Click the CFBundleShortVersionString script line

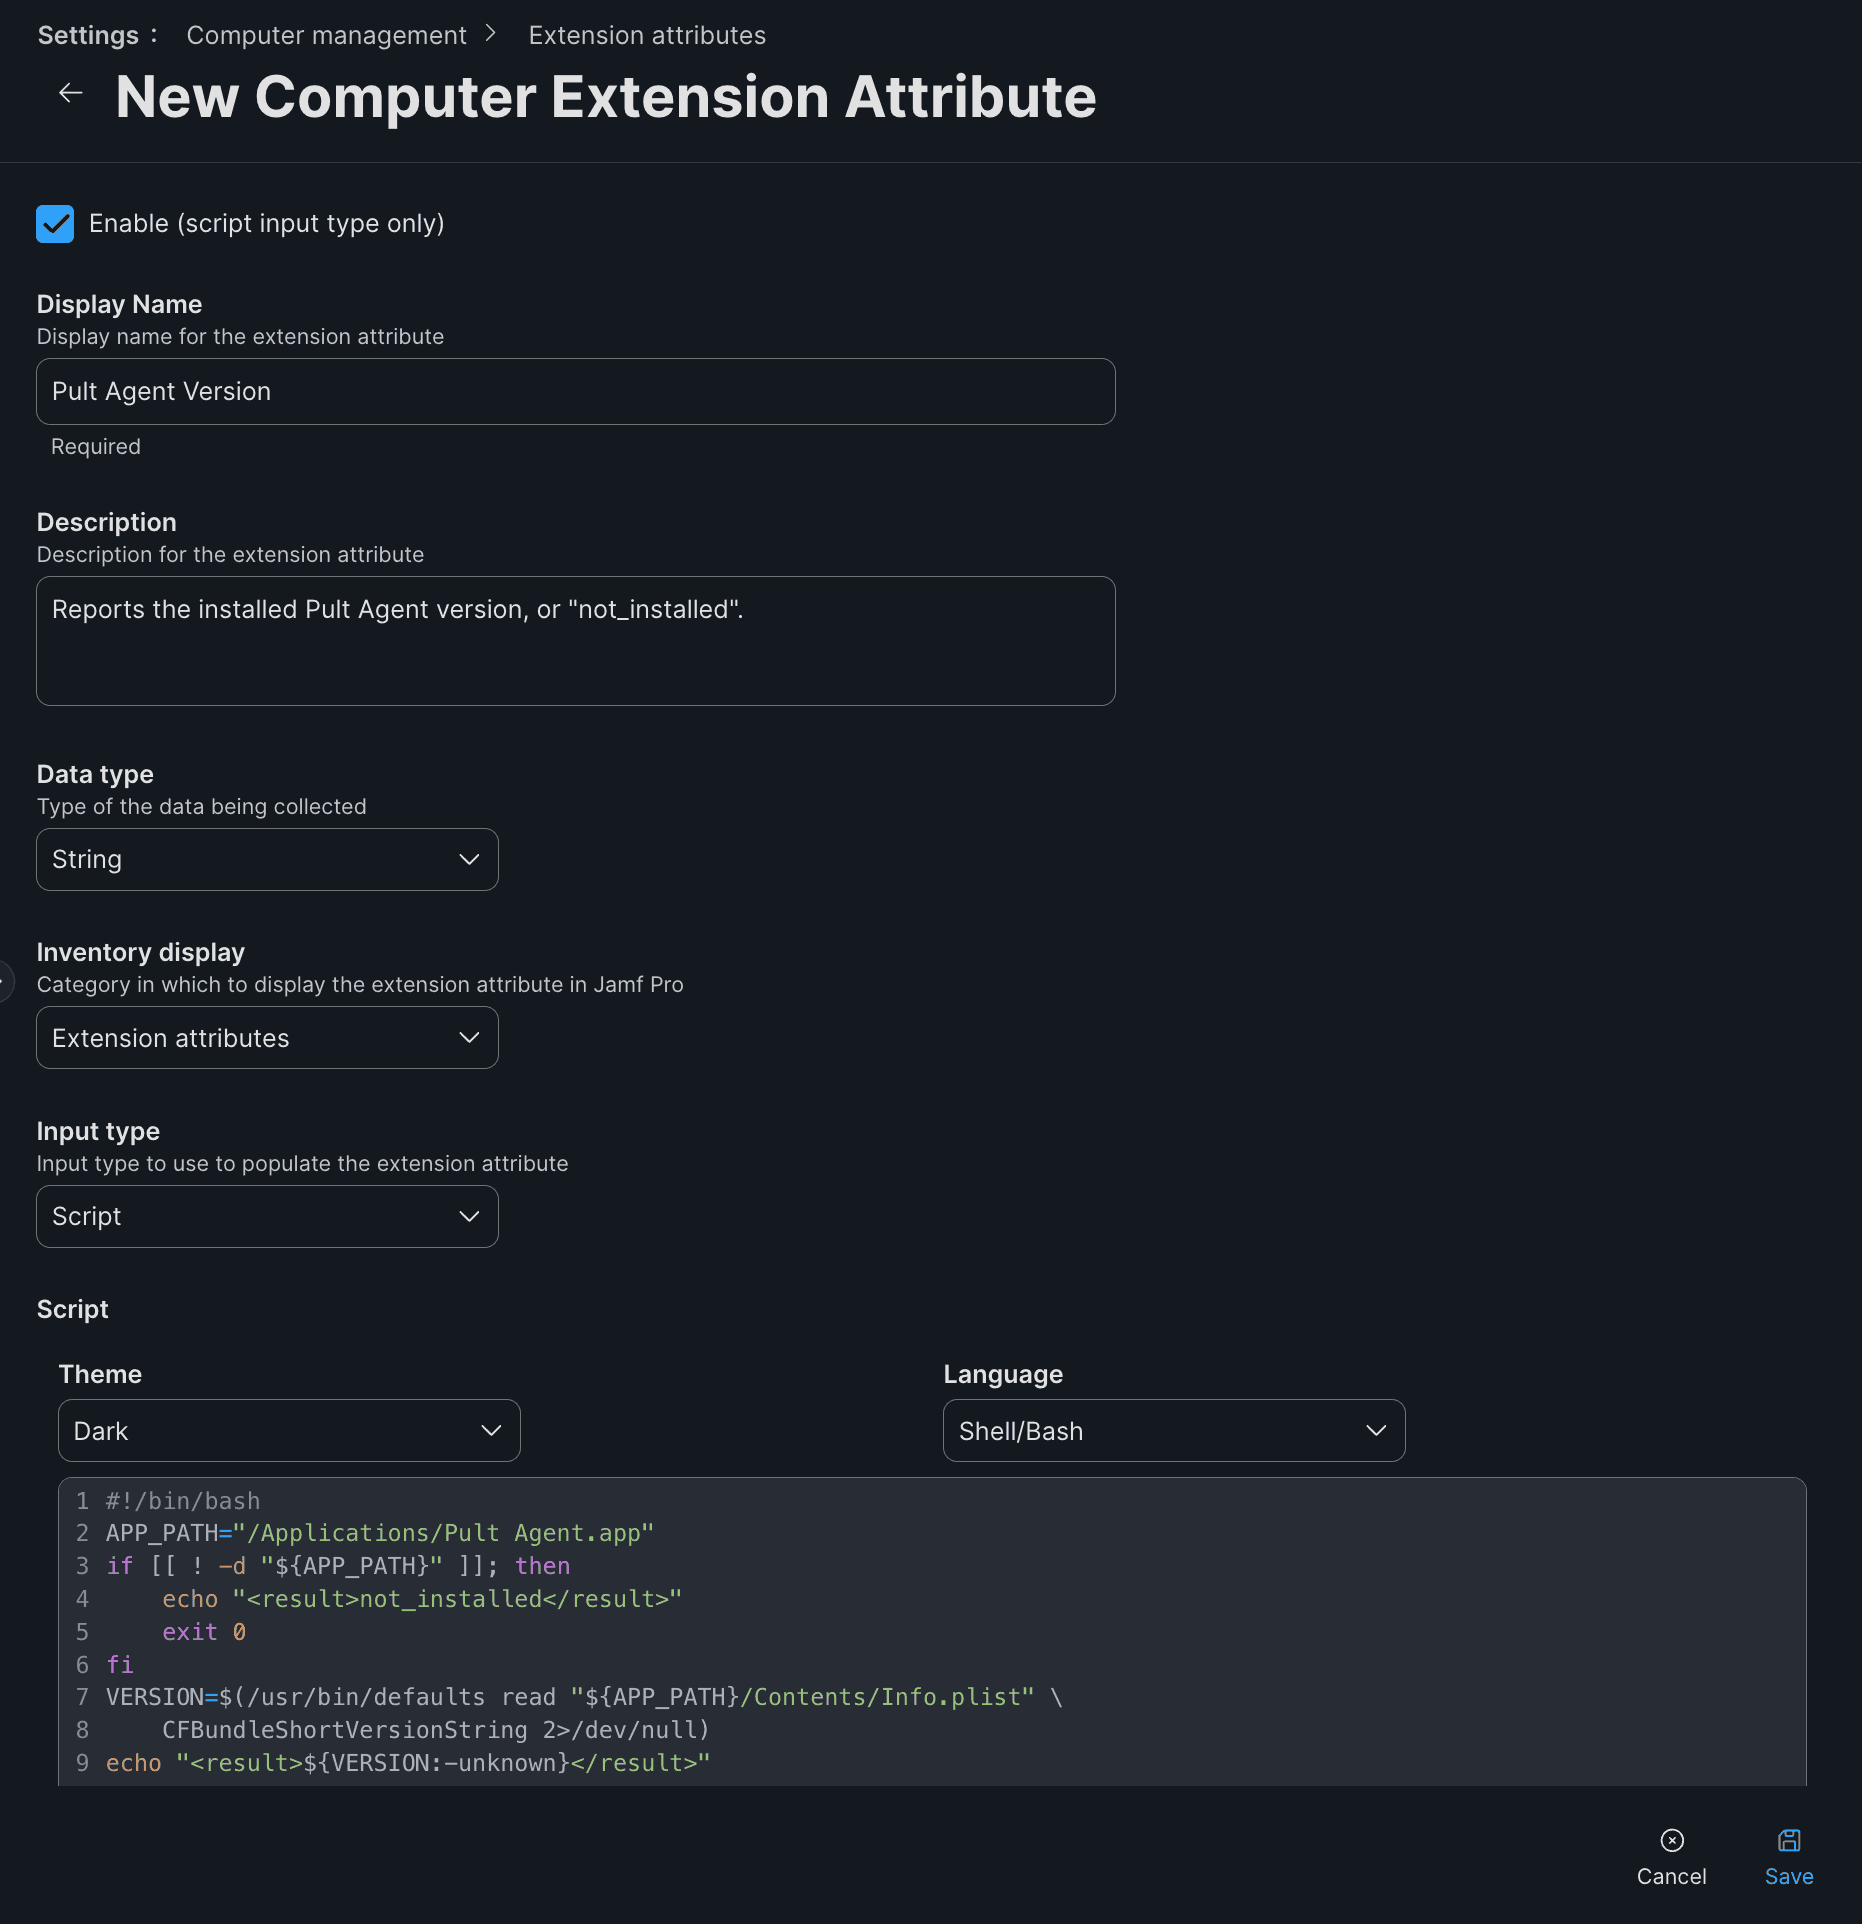[x=436, y=1730]
